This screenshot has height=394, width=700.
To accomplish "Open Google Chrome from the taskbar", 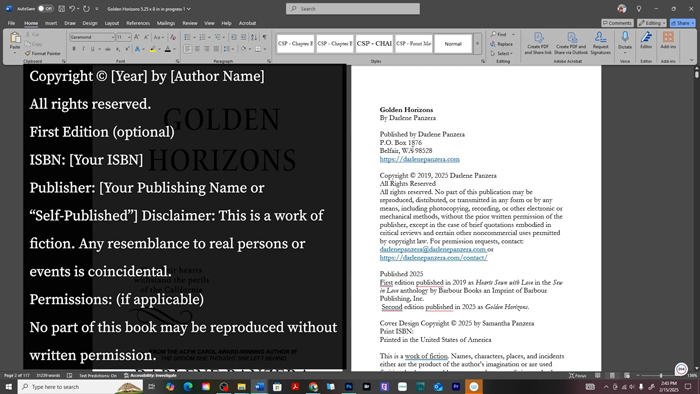I will 313,386.
